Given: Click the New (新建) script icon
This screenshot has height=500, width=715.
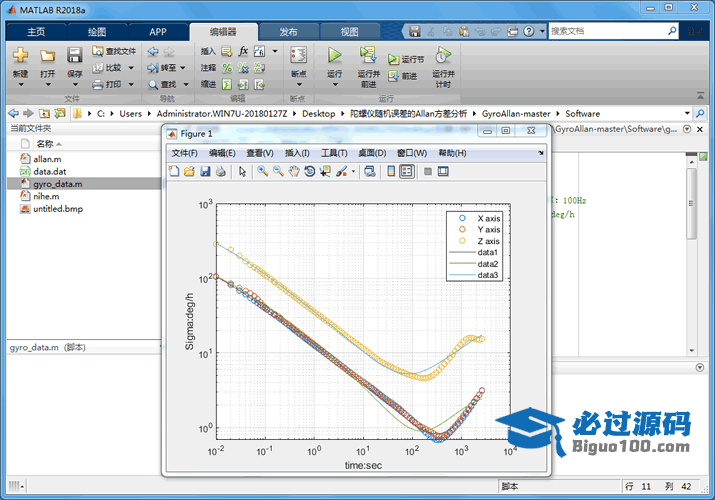Looking at the screenshot, I should tap(20, 55).
